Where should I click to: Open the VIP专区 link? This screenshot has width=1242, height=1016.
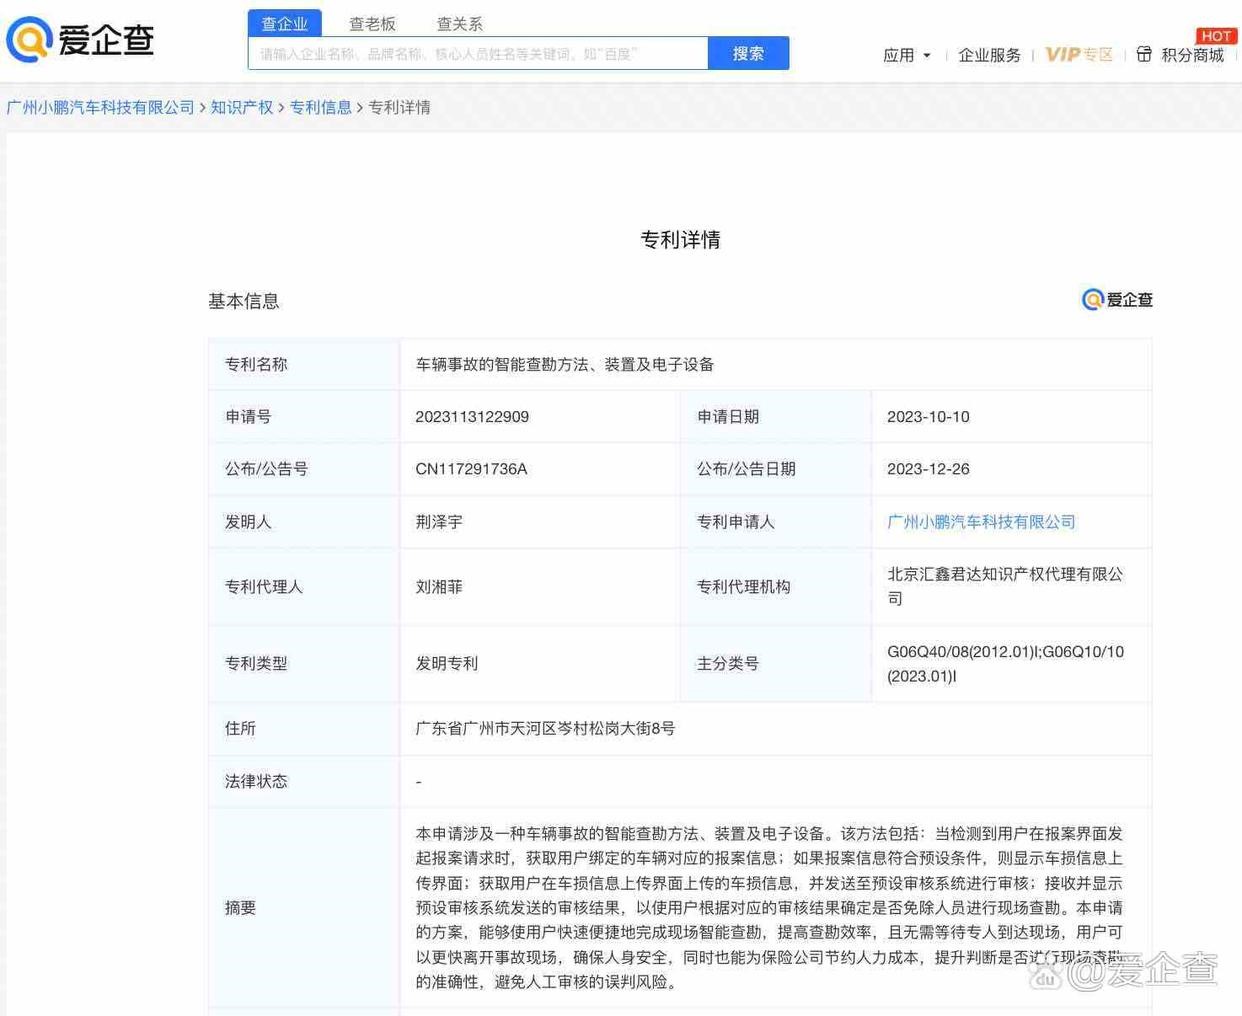(1079, 55)
